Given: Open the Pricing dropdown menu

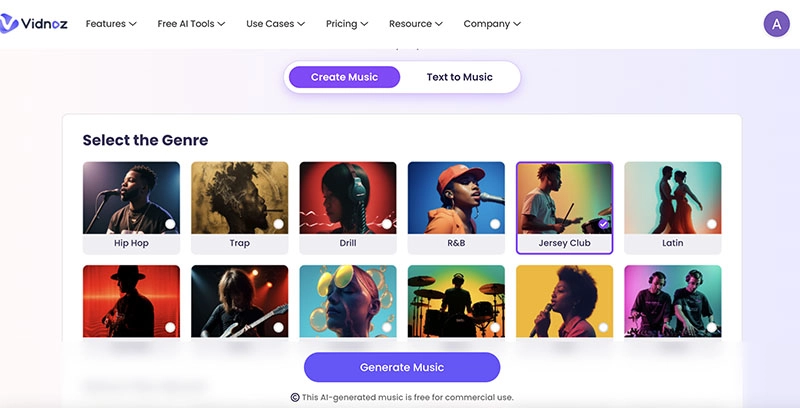Looking at the screenshot, I should (x=347, y=24).
